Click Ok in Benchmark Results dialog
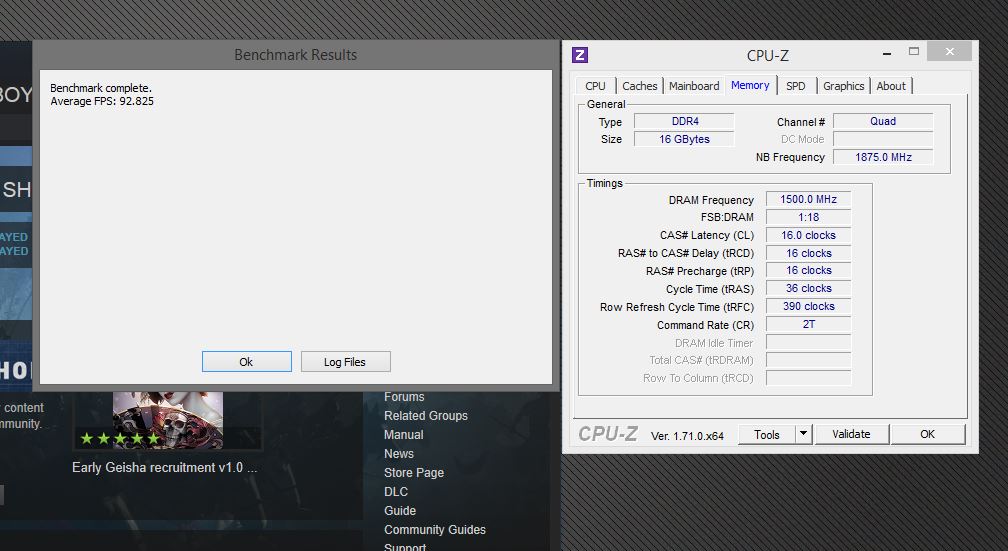This screenshot has width=1008, height=551. tap(246, 362)
